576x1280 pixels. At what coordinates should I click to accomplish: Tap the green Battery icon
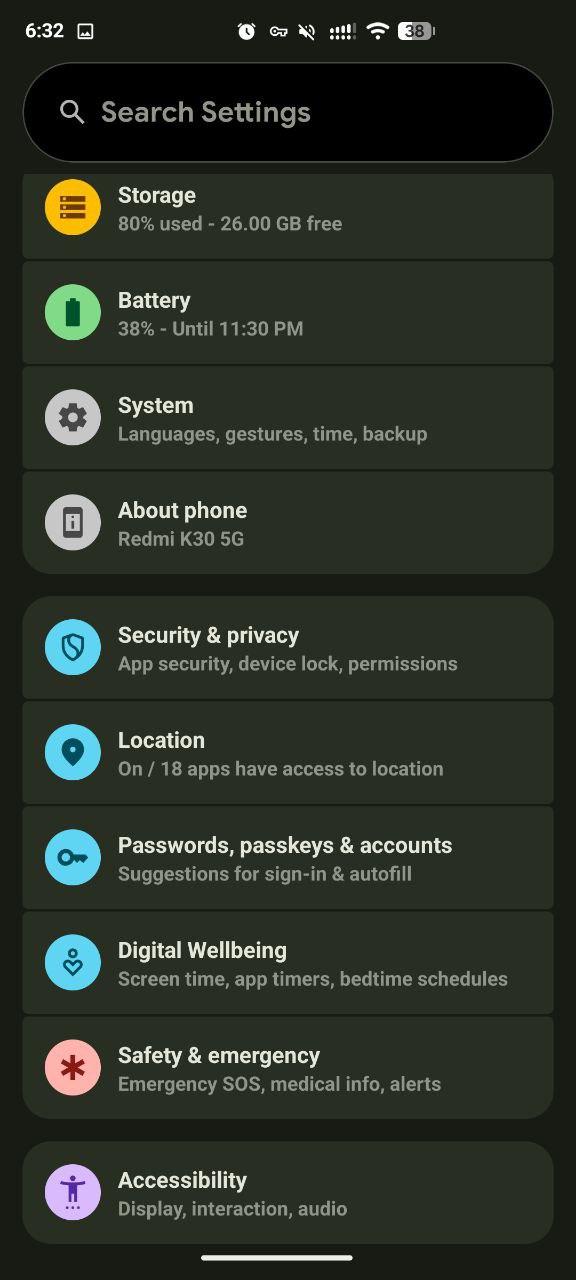pyautogui.click(x=73, y=312)
